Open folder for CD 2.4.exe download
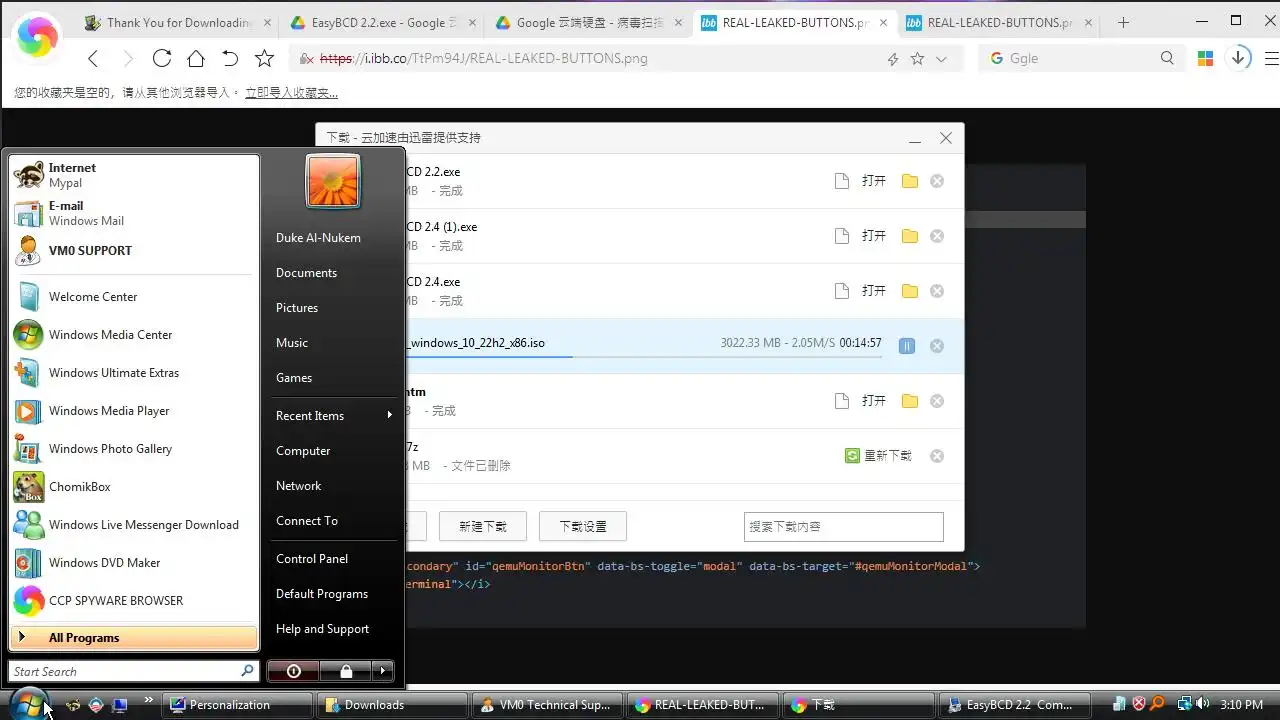This screenshot has width=1280, height=720. (x=909, y=291)
